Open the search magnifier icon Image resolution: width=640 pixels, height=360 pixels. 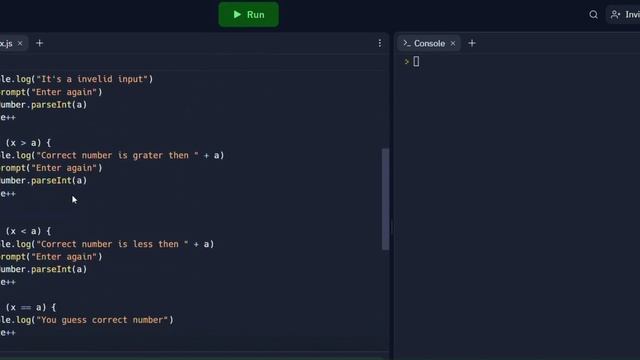point(593,15)
